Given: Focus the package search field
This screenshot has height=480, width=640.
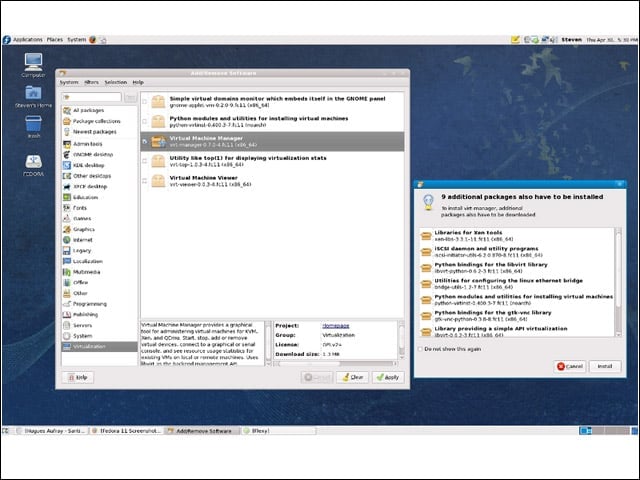Looking at the screenshot, I should pyautogui.click(x=92, y=98).
